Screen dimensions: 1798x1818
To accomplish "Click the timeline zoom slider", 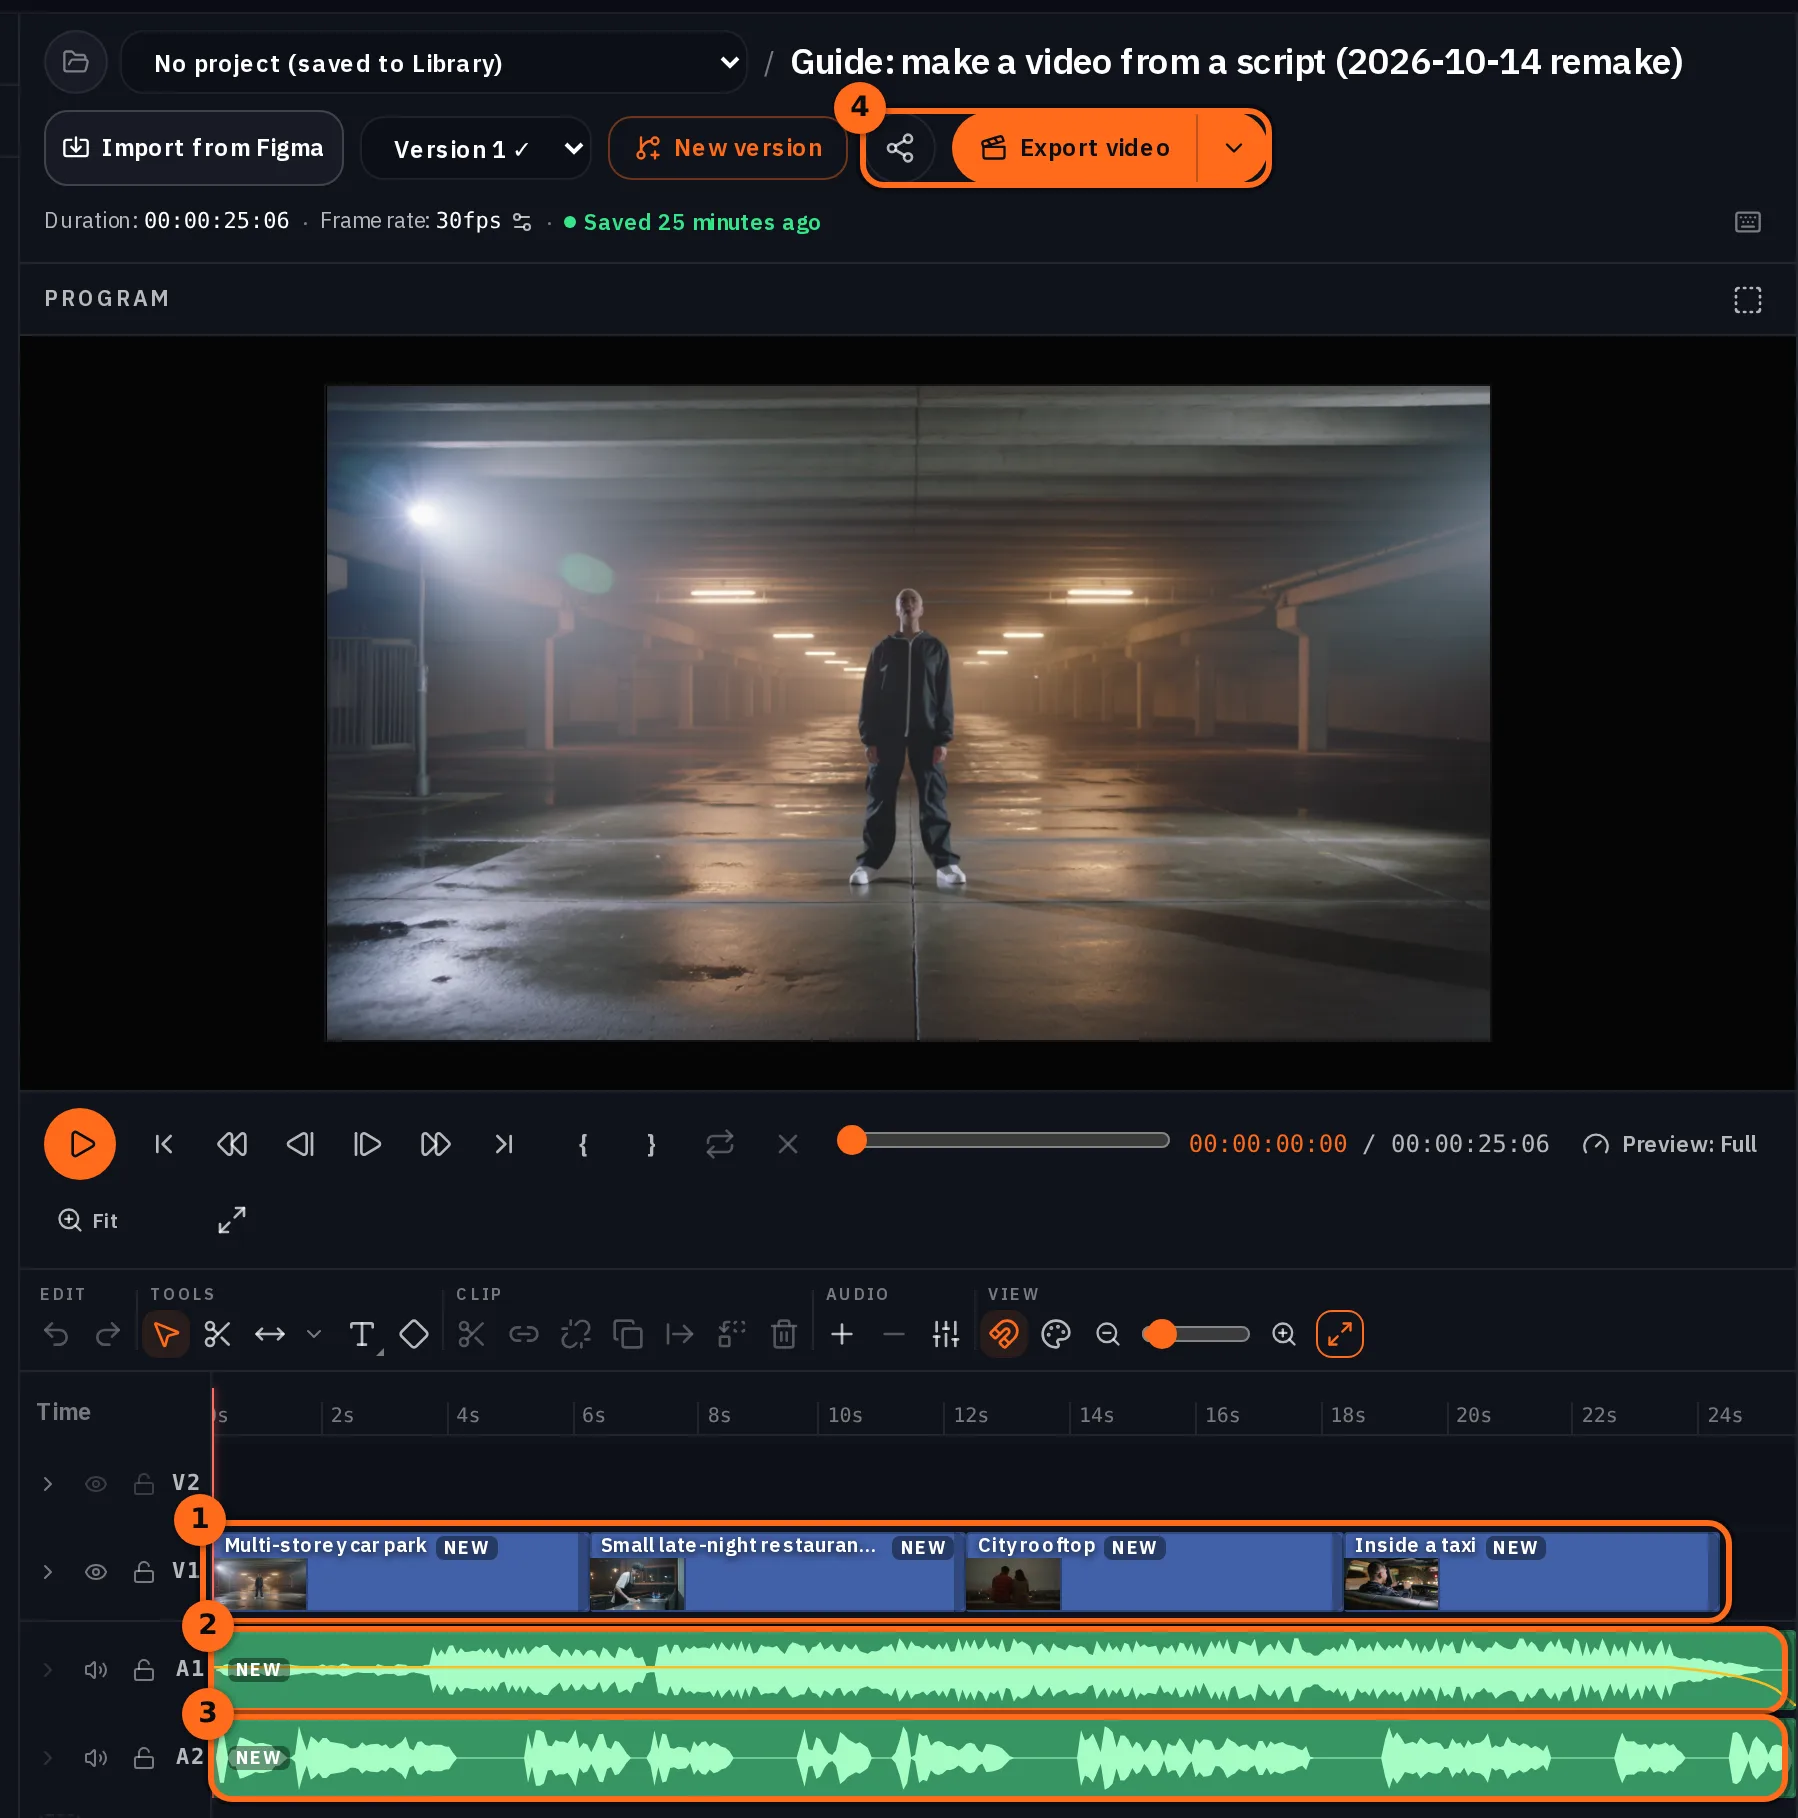I will tap(1196, 1334).
